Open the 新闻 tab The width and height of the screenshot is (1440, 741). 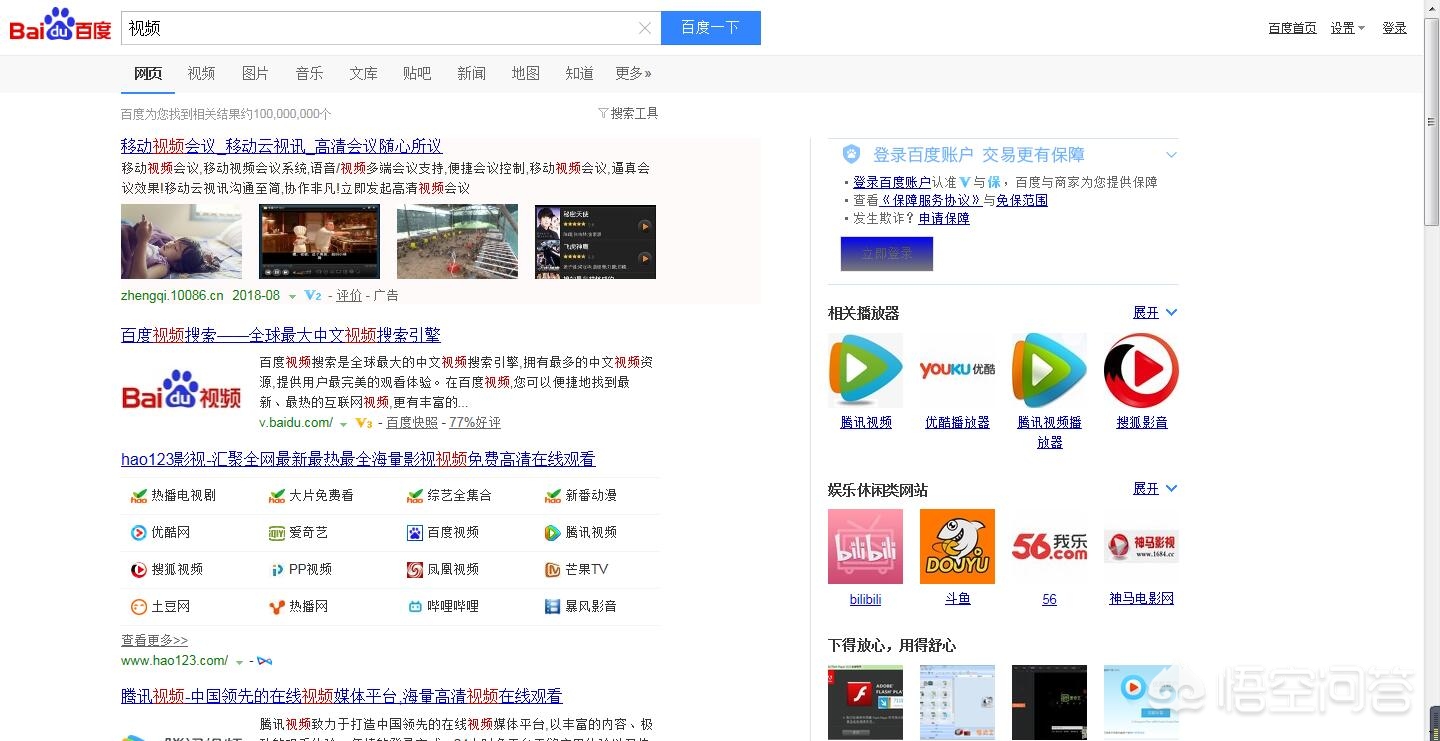pos(471,73)
